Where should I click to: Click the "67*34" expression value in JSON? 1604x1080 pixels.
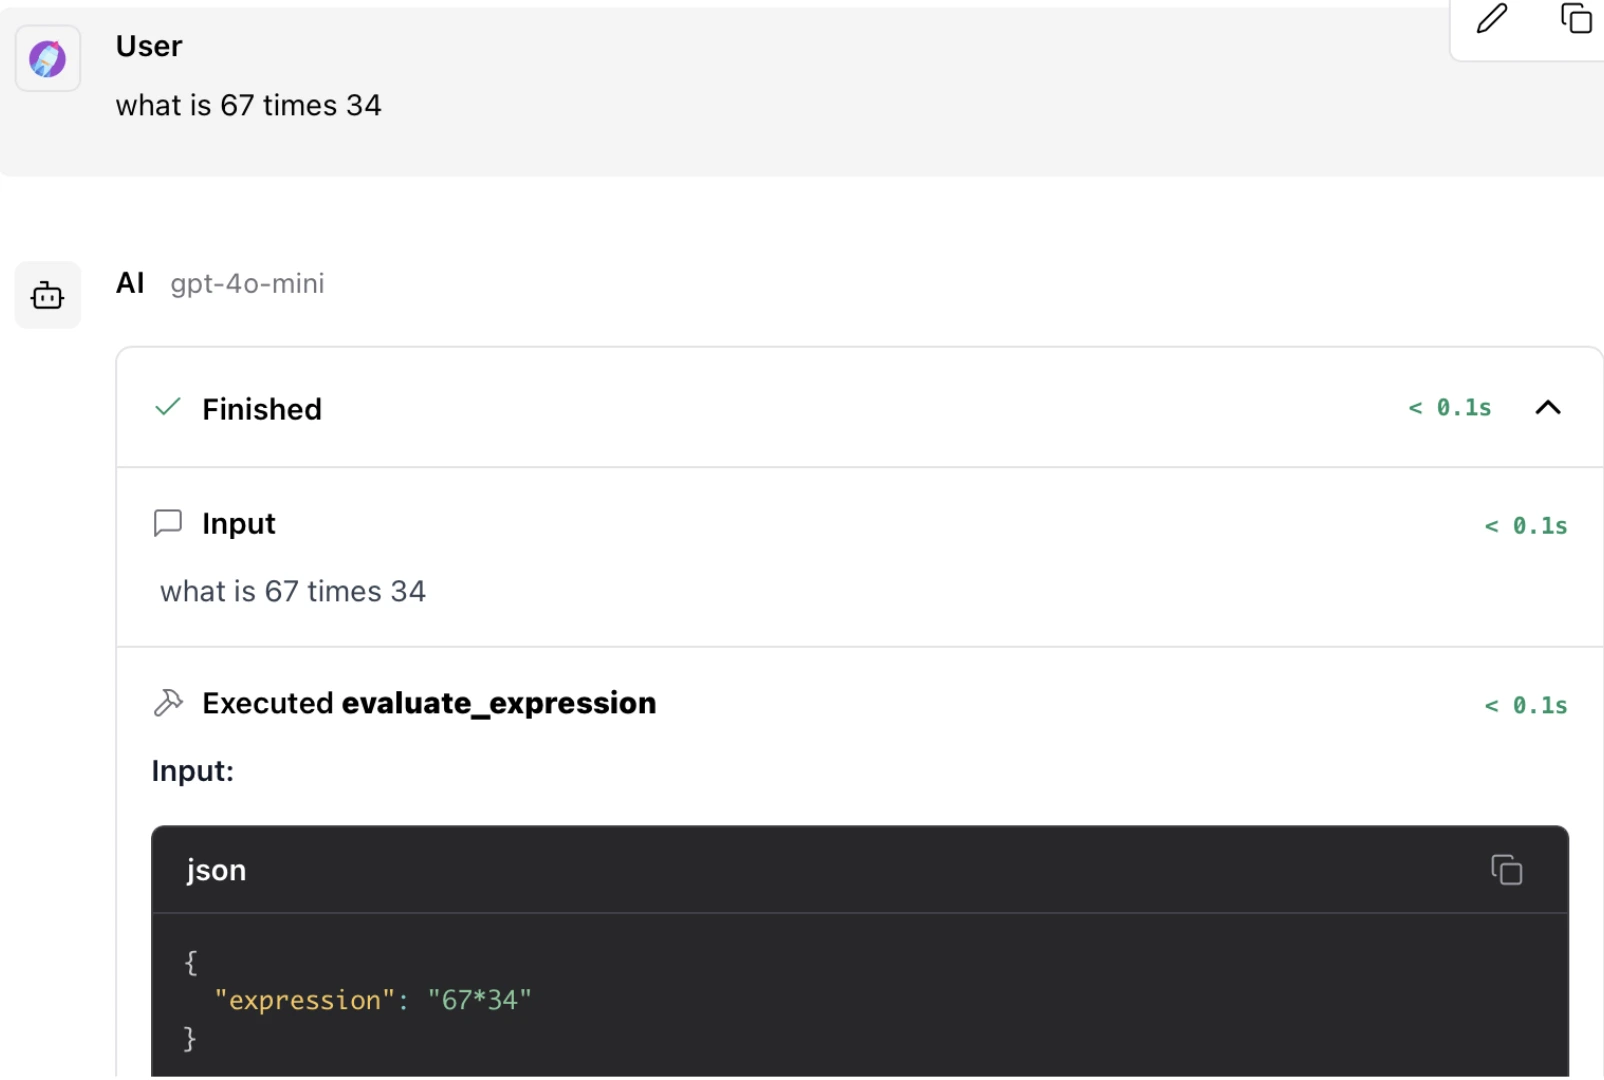[x=479, y=1000]
